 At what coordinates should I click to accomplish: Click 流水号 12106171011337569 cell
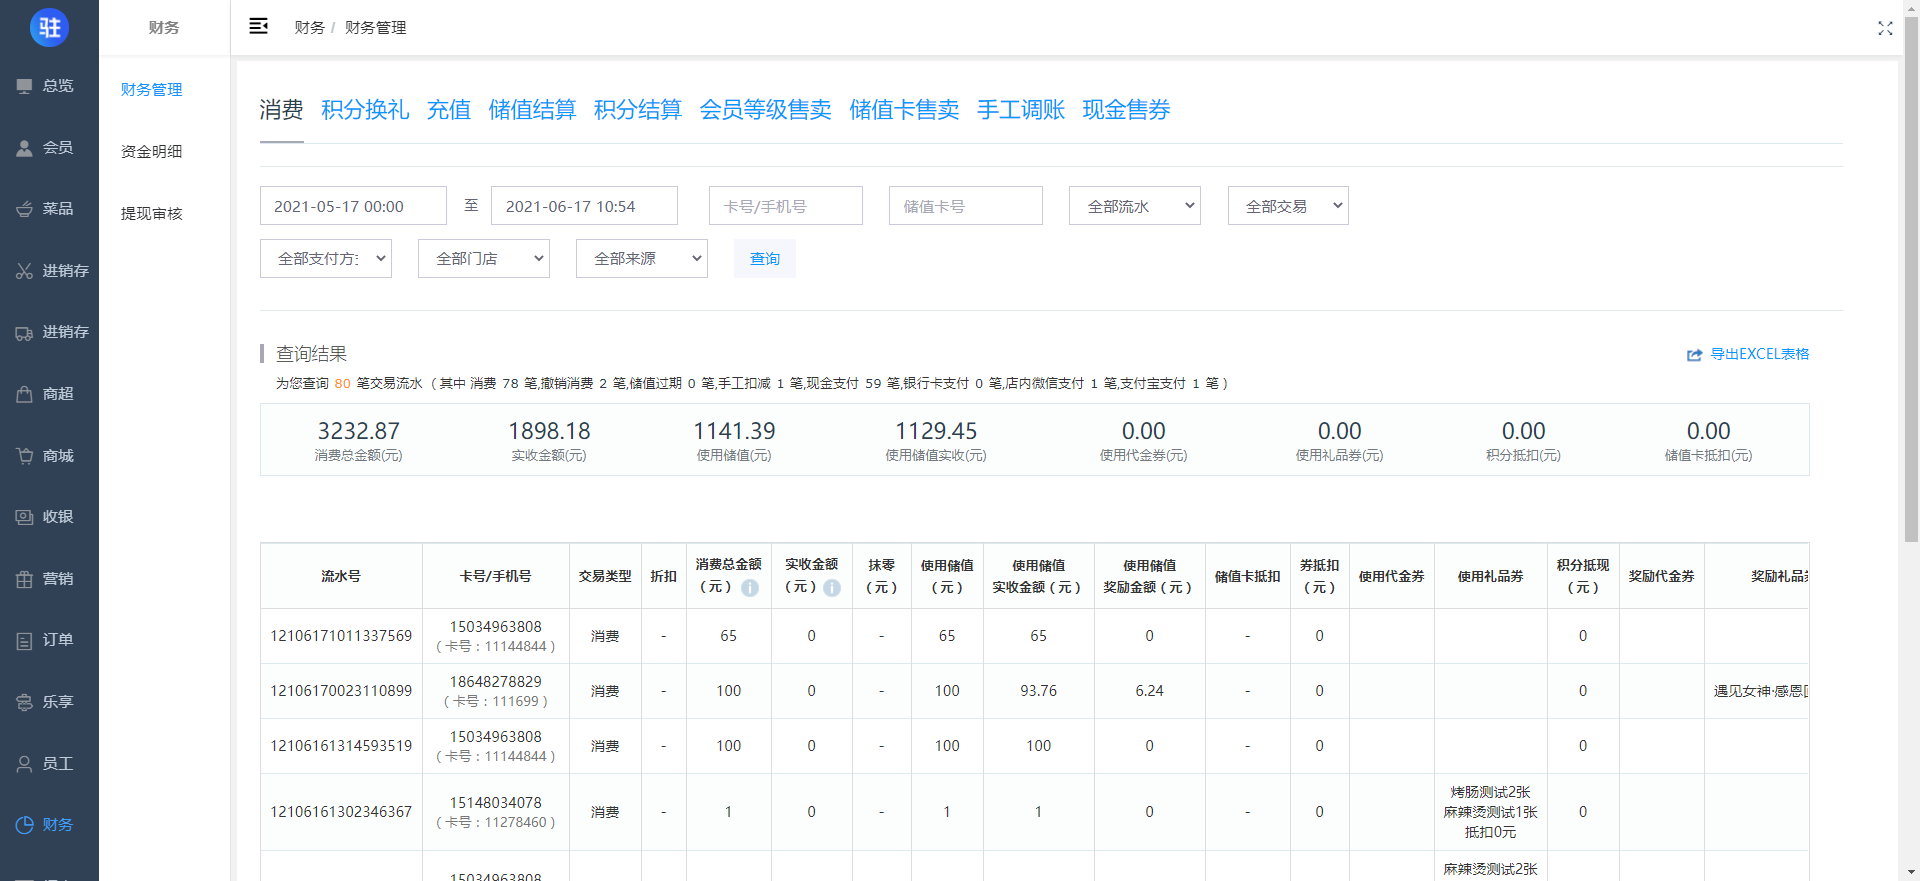pos(341,636)
